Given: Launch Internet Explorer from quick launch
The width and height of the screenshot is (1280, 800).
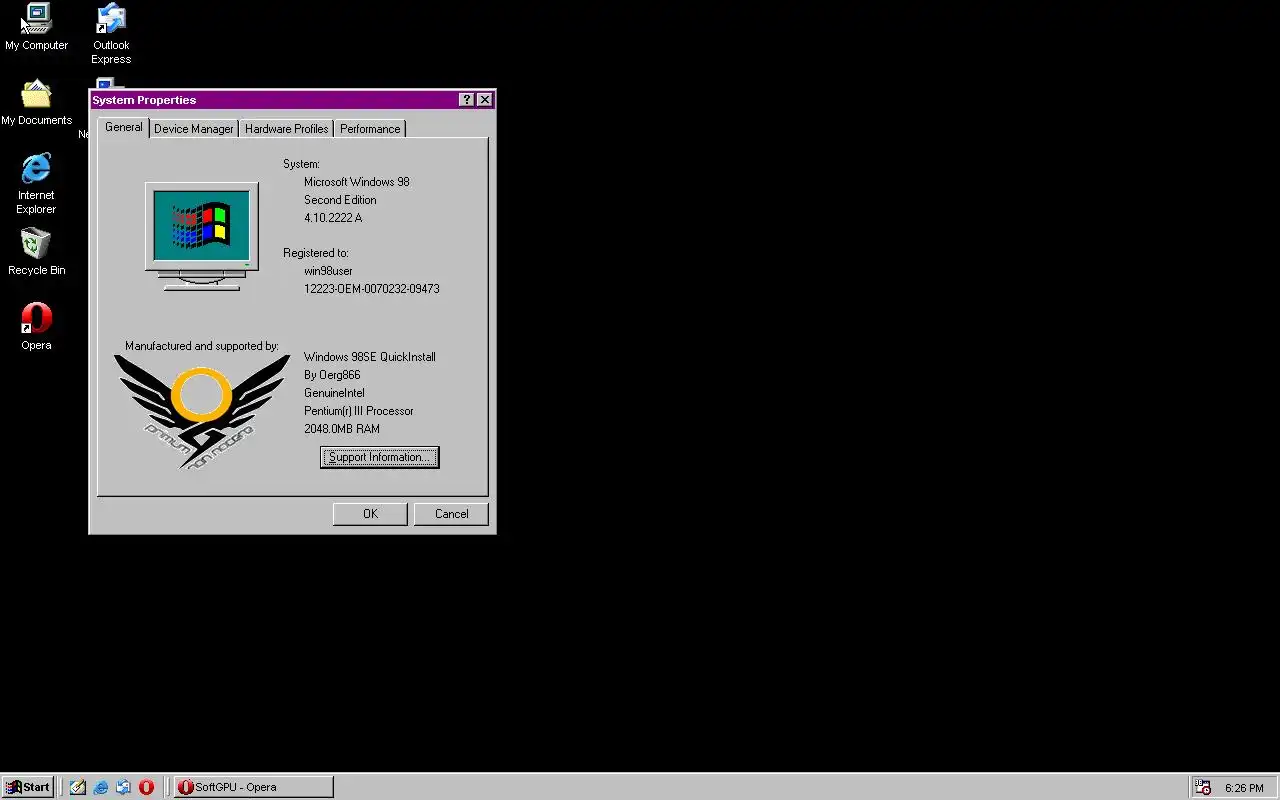Looking at the screenshot, I should tap(101, 787).
